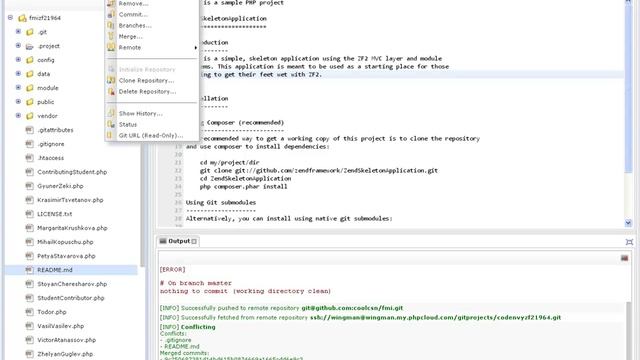Click the README.md file icon
This screenshot has width=640, height=360.
coord(29,270)
